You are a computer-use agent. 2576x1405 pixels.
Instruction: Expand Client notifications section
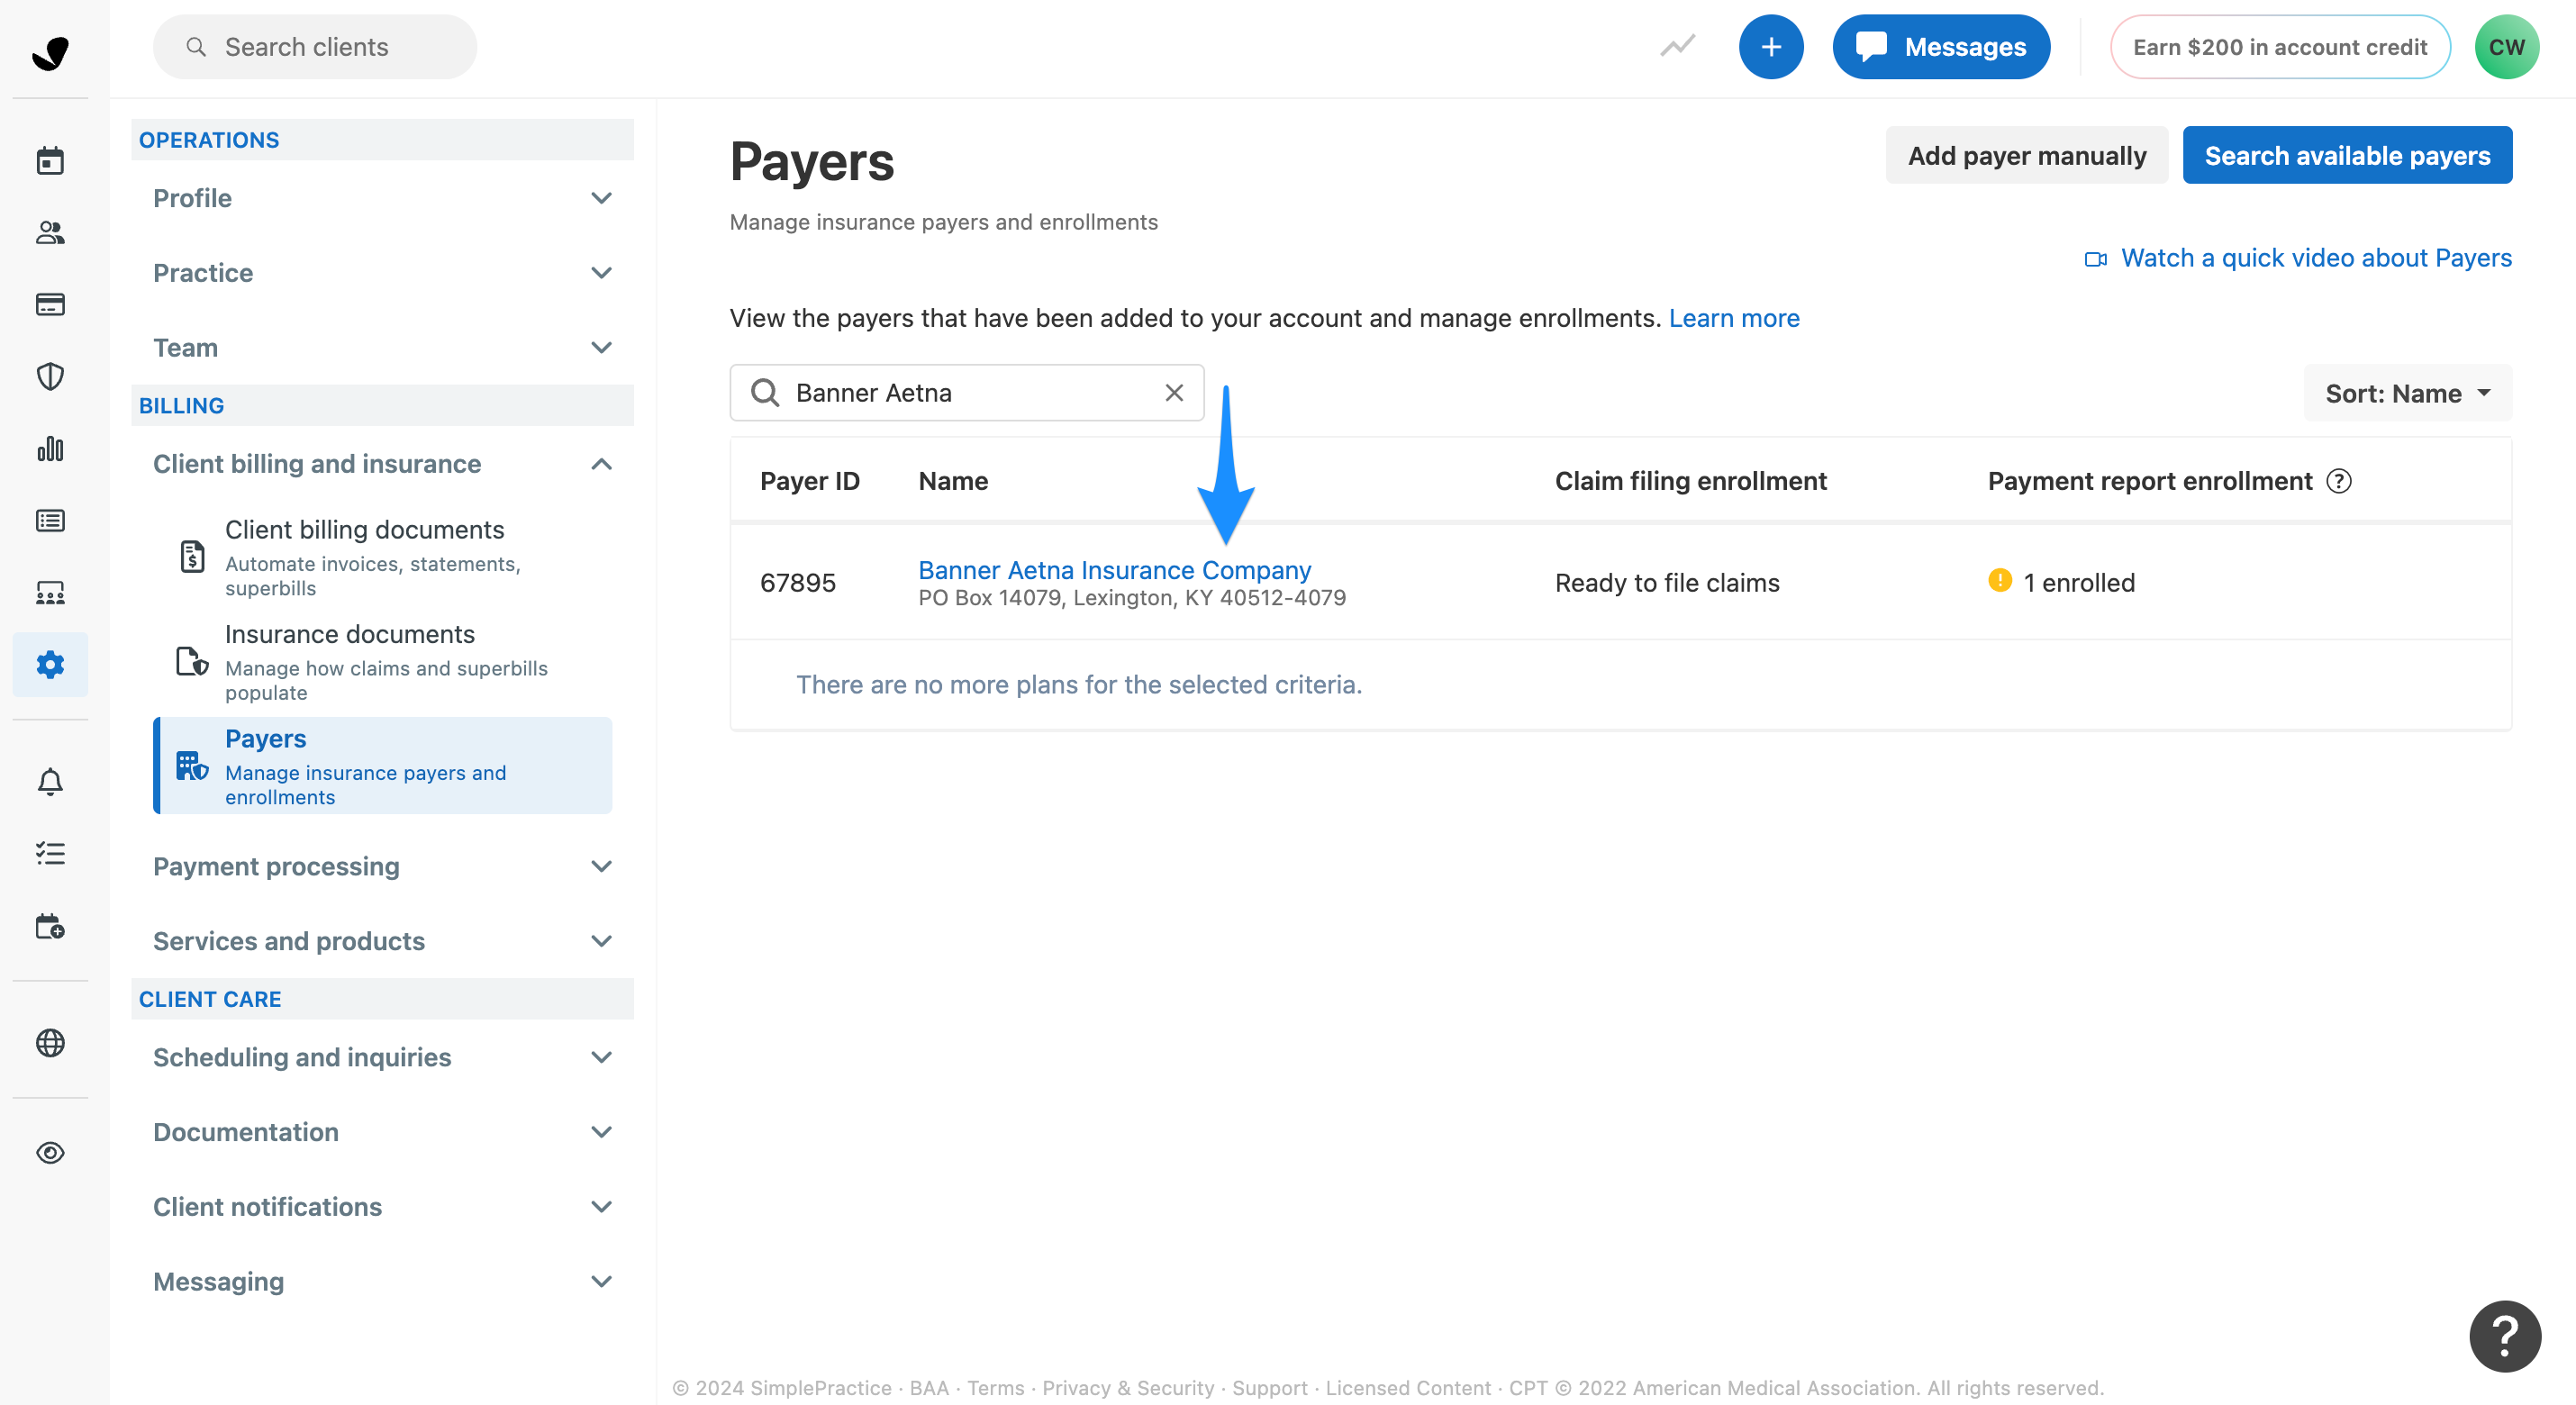pyautogui.click(x=382, y=1206)
